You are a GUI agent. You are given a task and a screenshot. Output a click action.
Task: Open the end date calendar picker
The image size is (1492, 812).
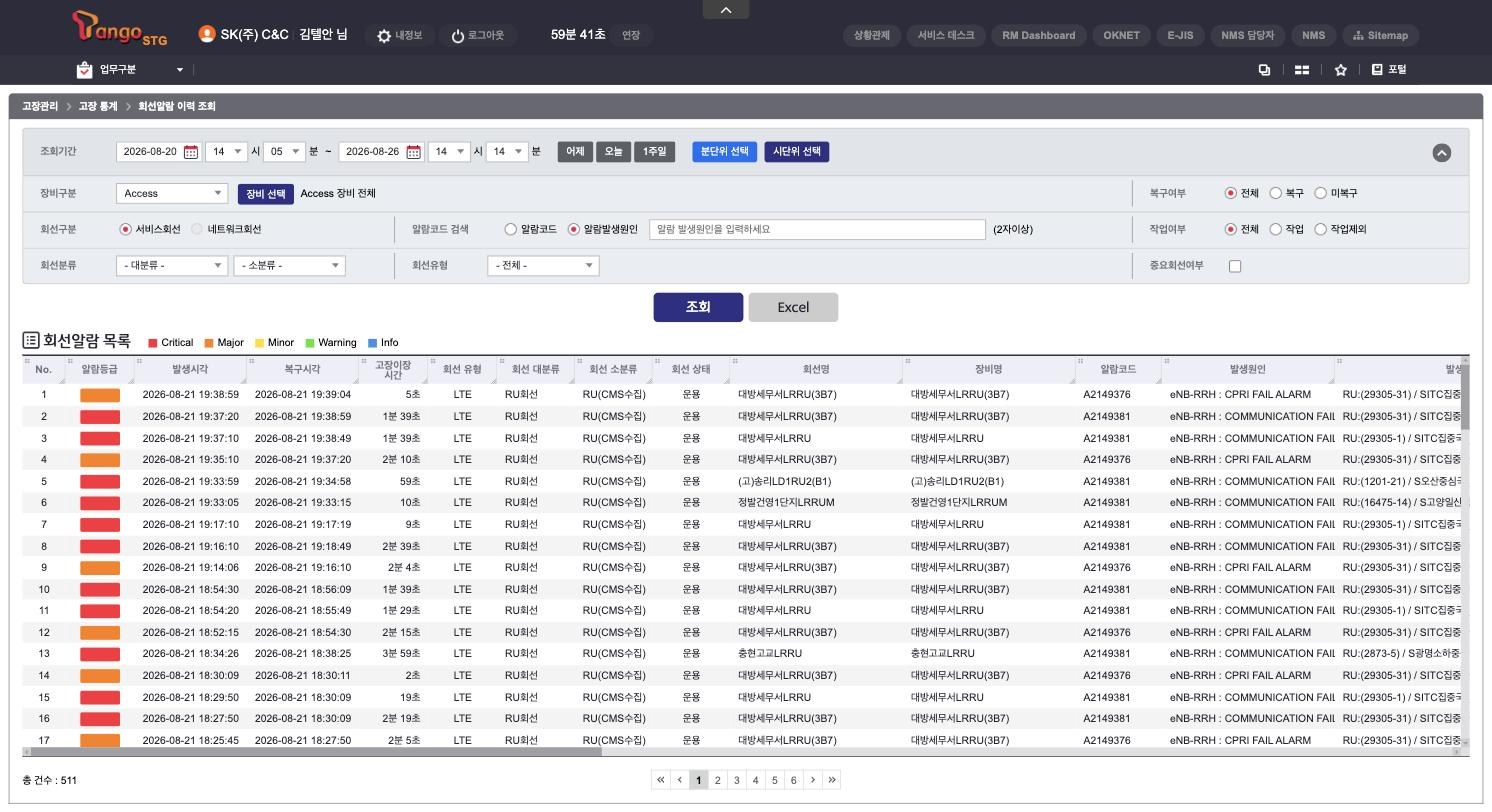[x=413, y=152]
